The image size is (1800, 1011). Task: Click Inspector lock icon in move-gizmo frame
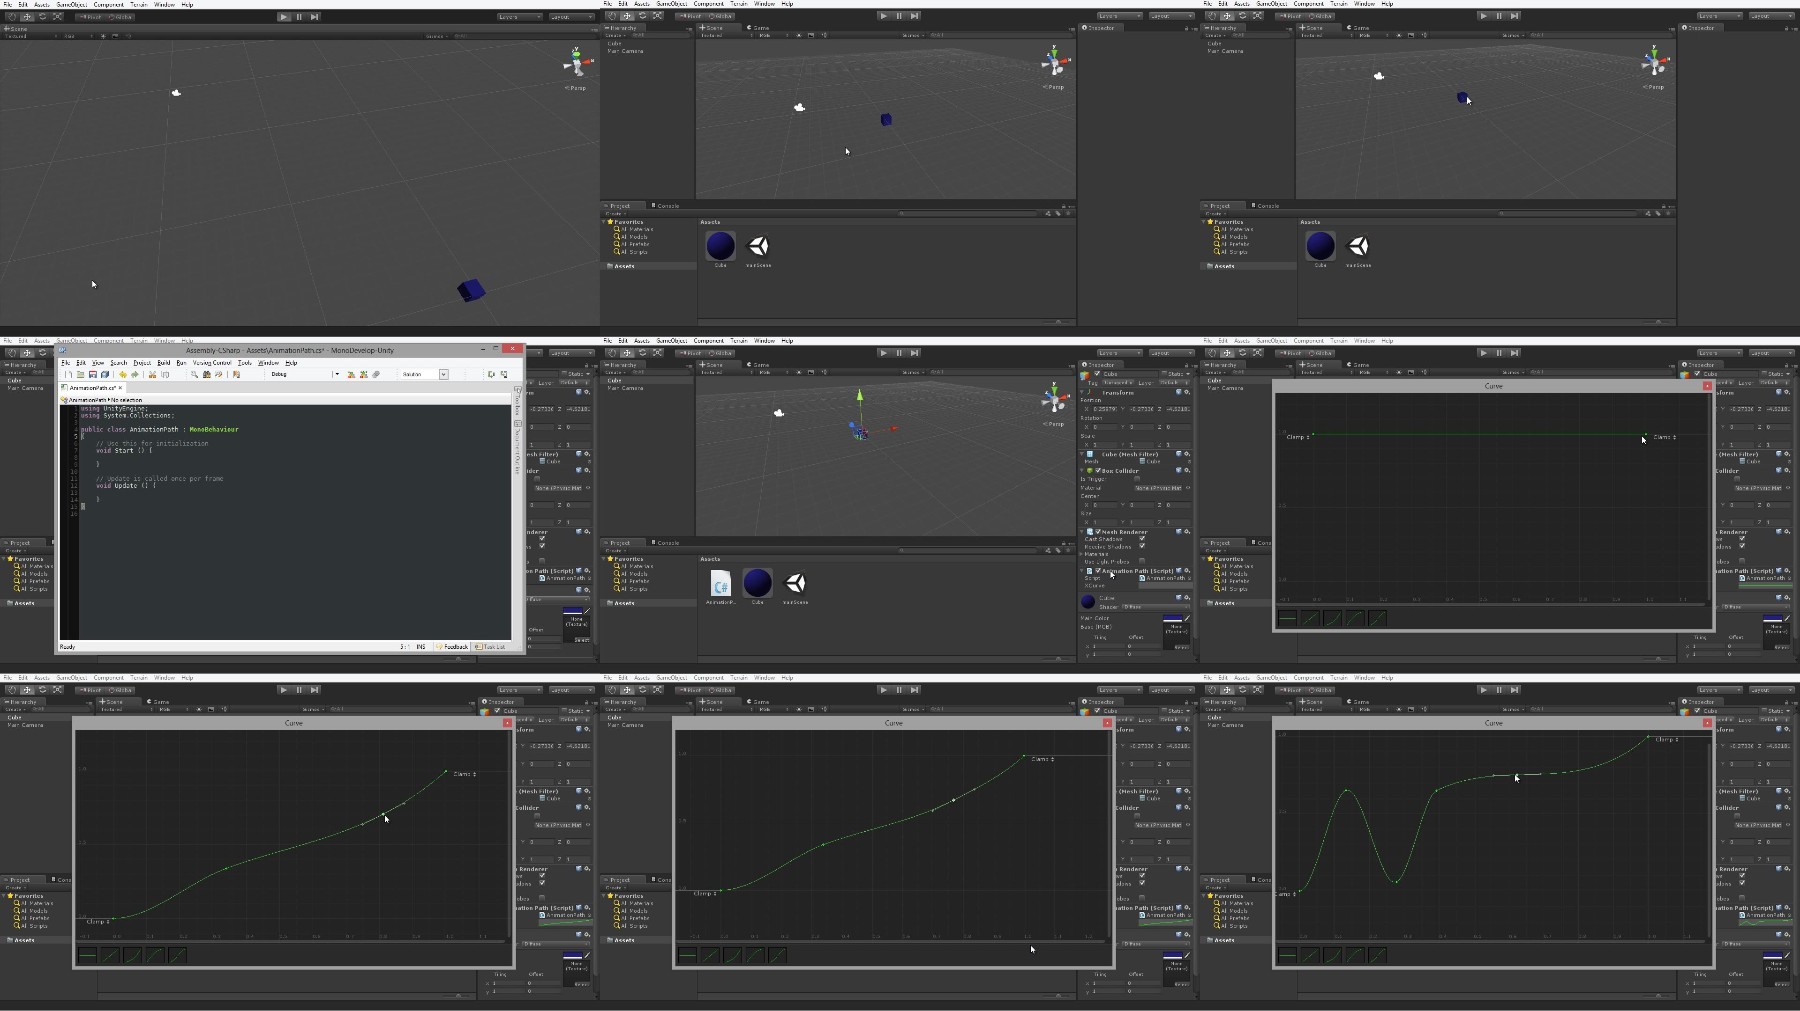click(x=1186, y=365)
